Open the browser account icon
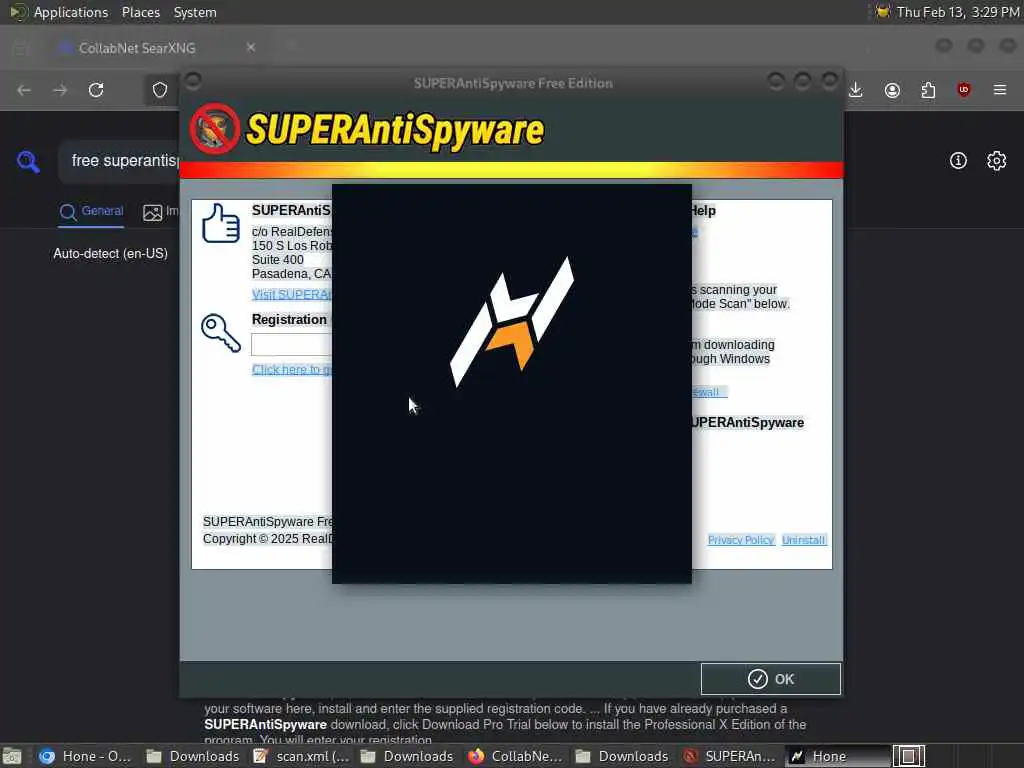The width and height of the screenshot is (1024, 768). (x=892, y=90)
